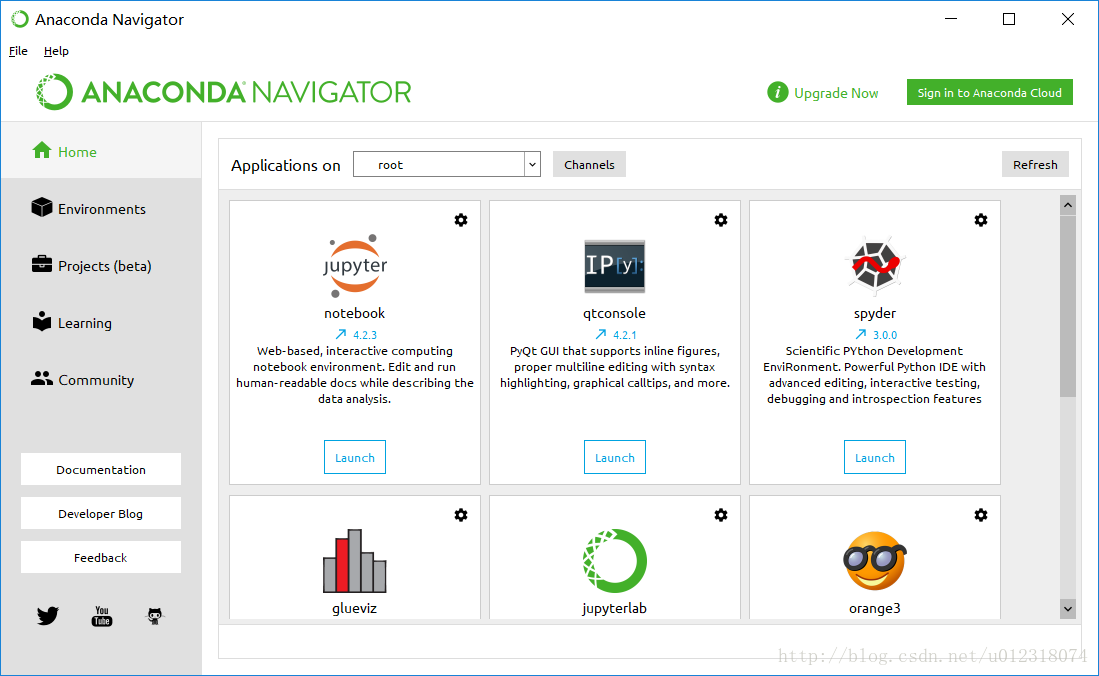1099x676 pixels.
Task: Click the glueviz application name
Action: (x=355, y=608)
